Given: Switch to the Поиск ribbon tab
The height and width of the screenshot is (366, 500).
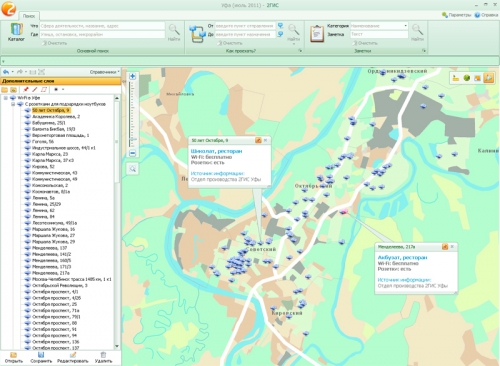Looking at the screenshot, I should tap(29, 16).
